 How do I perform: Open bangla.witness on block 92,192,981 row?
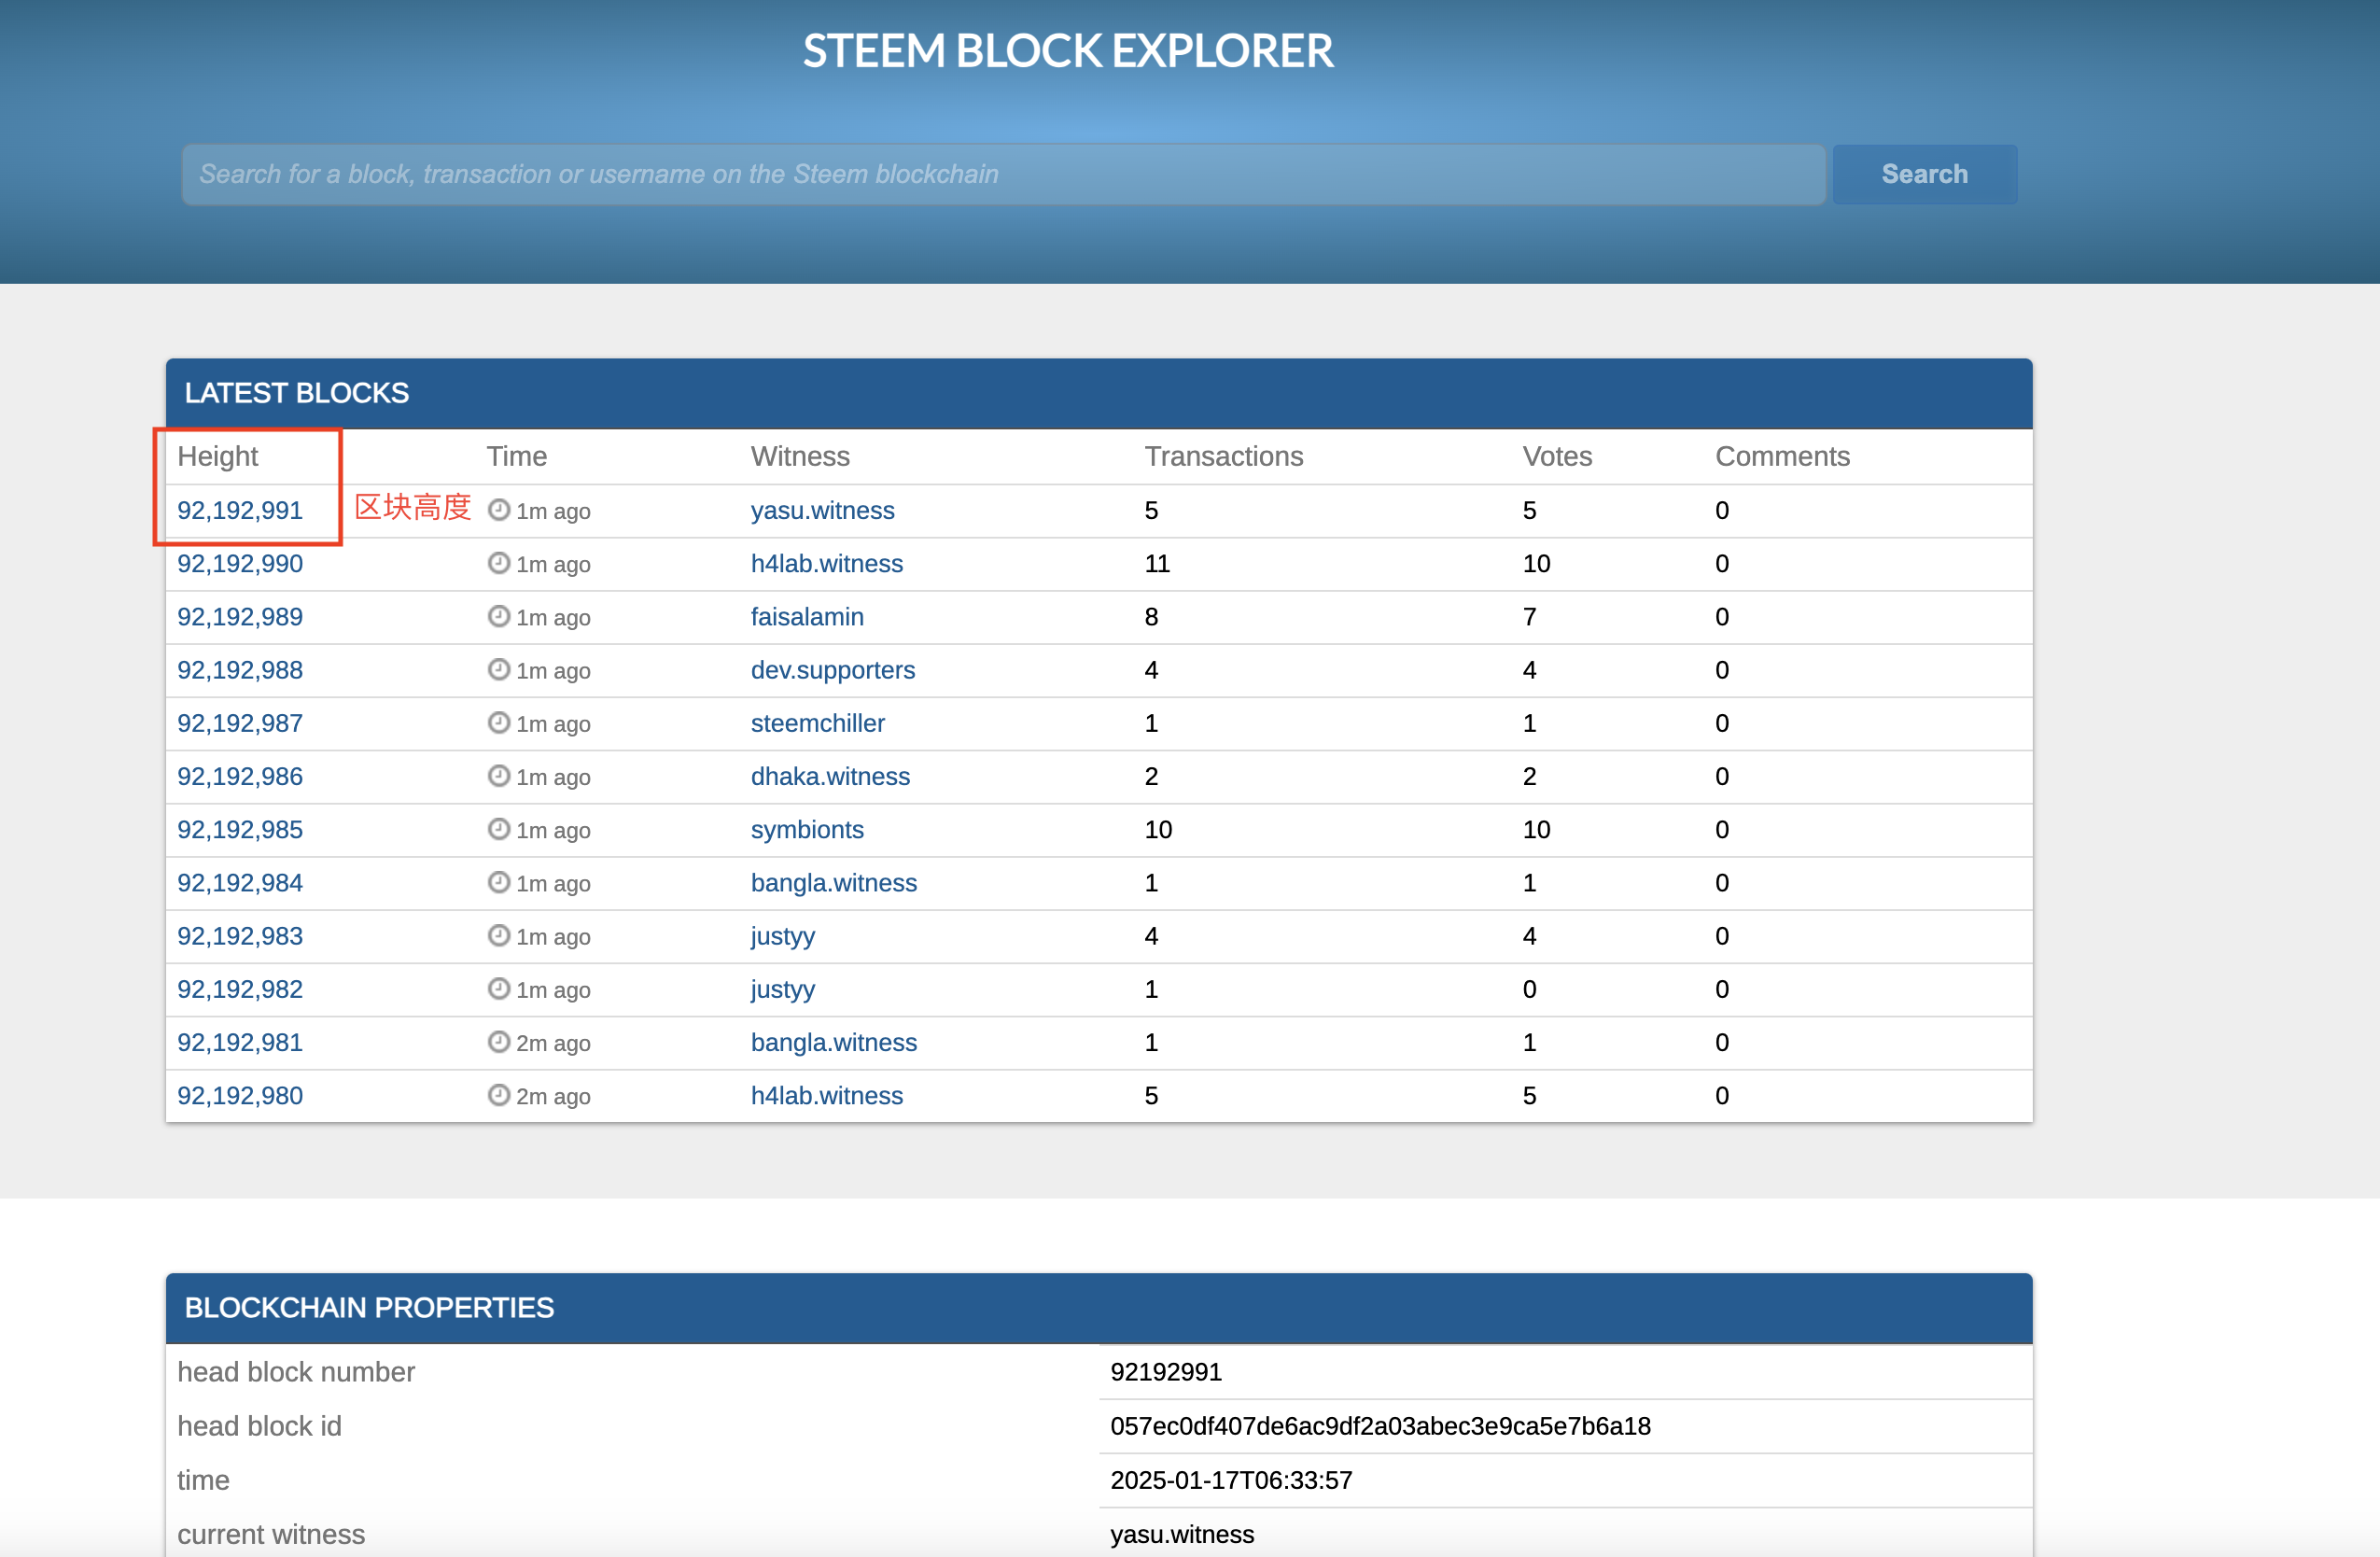pos(834,1042)
